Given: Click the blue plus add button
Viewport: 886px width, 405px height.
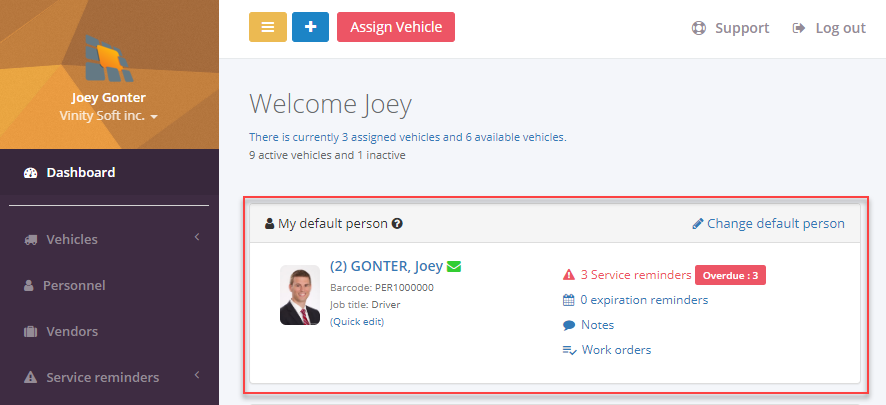Looking at the screenshot, I should [310, 27].
